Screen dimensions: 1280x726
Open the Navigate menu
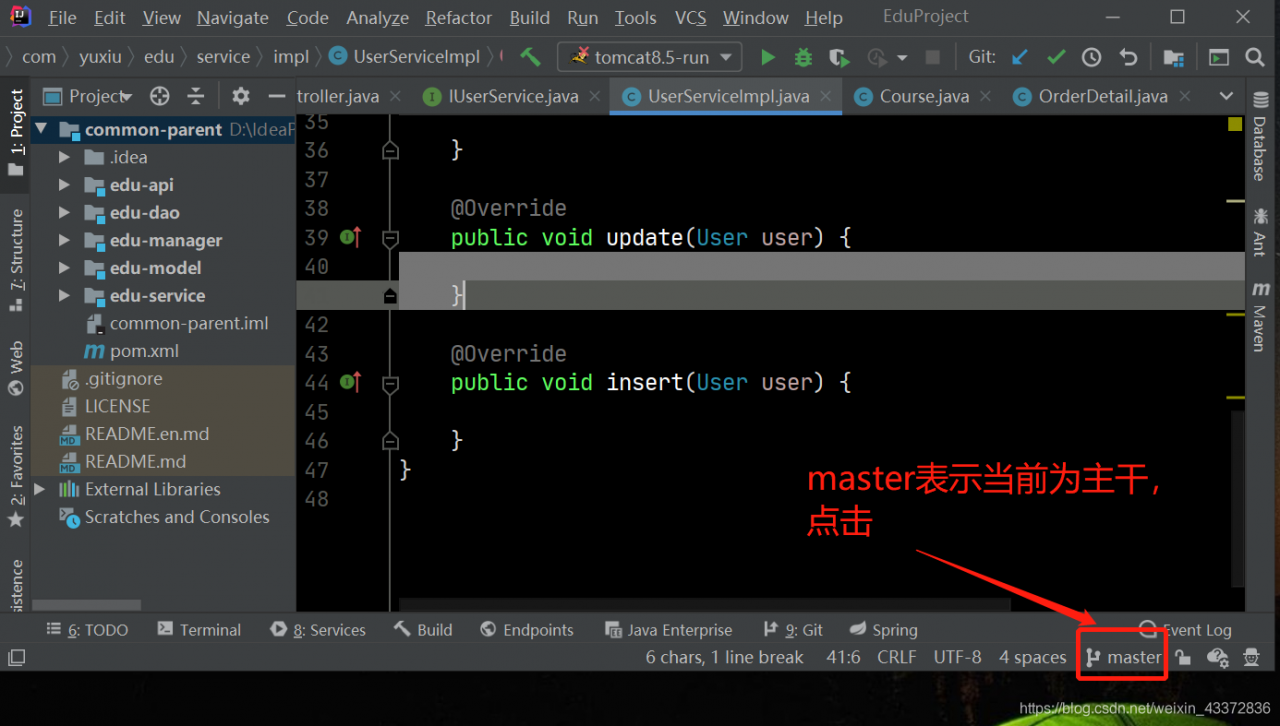[232, 18]
